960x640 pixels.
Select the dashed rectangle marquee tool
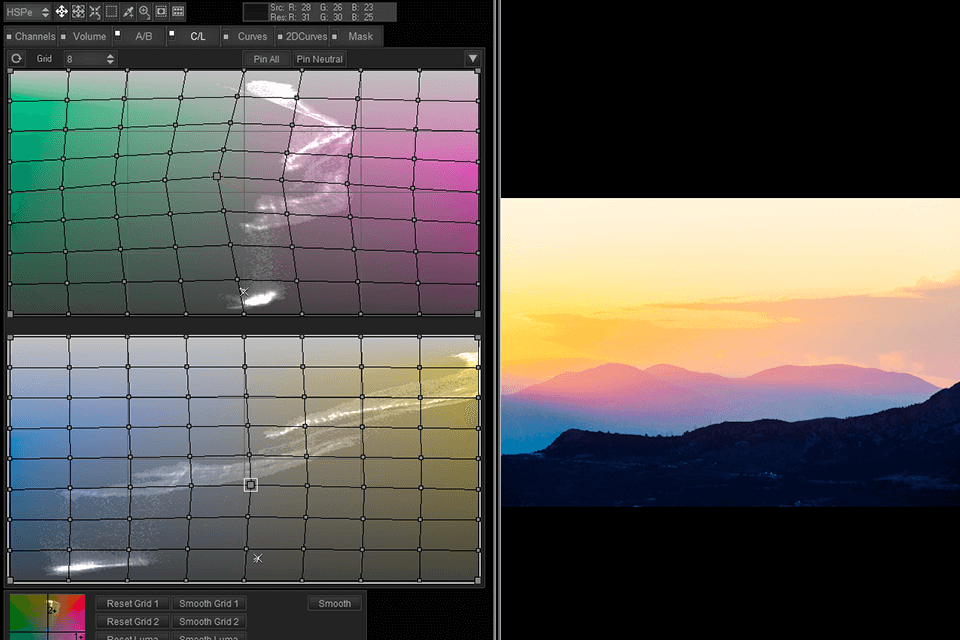(x=111, y=11)
